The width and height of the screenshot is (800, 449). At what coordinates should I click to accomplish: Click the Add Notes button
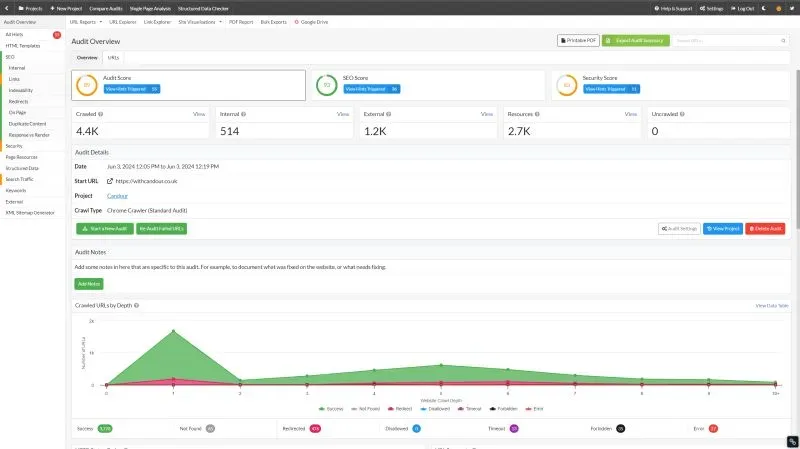(x=89, y=284)
